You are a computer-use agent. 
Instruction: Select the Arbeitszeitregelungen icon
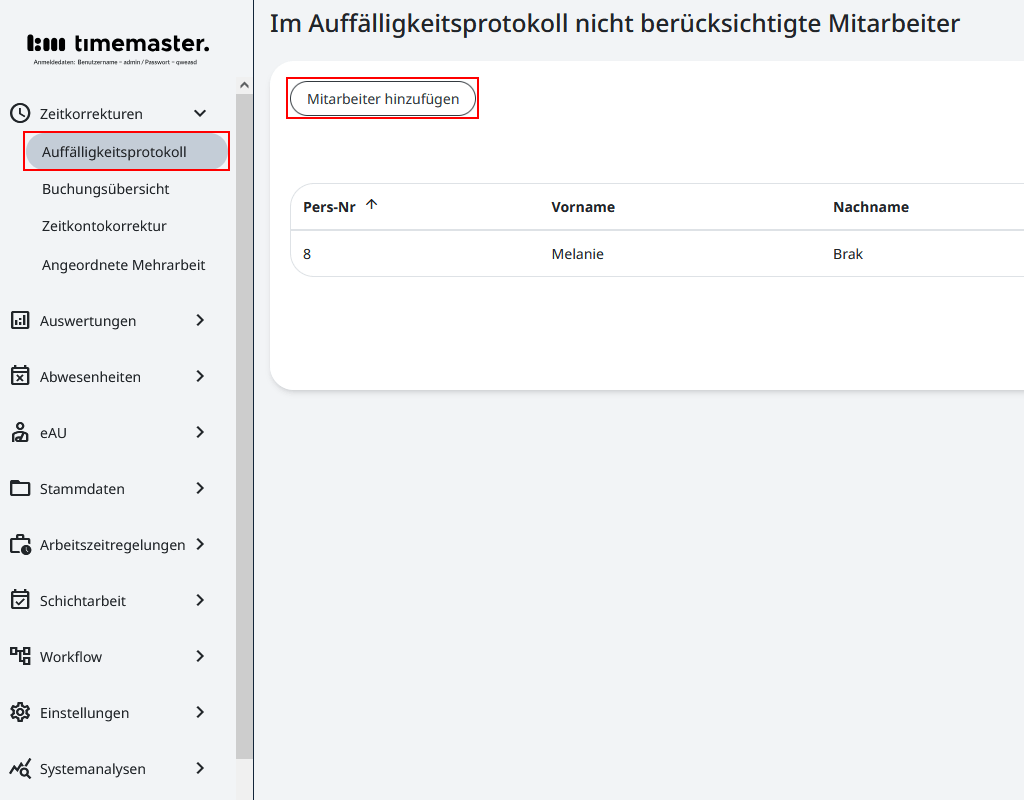[18, 544]
